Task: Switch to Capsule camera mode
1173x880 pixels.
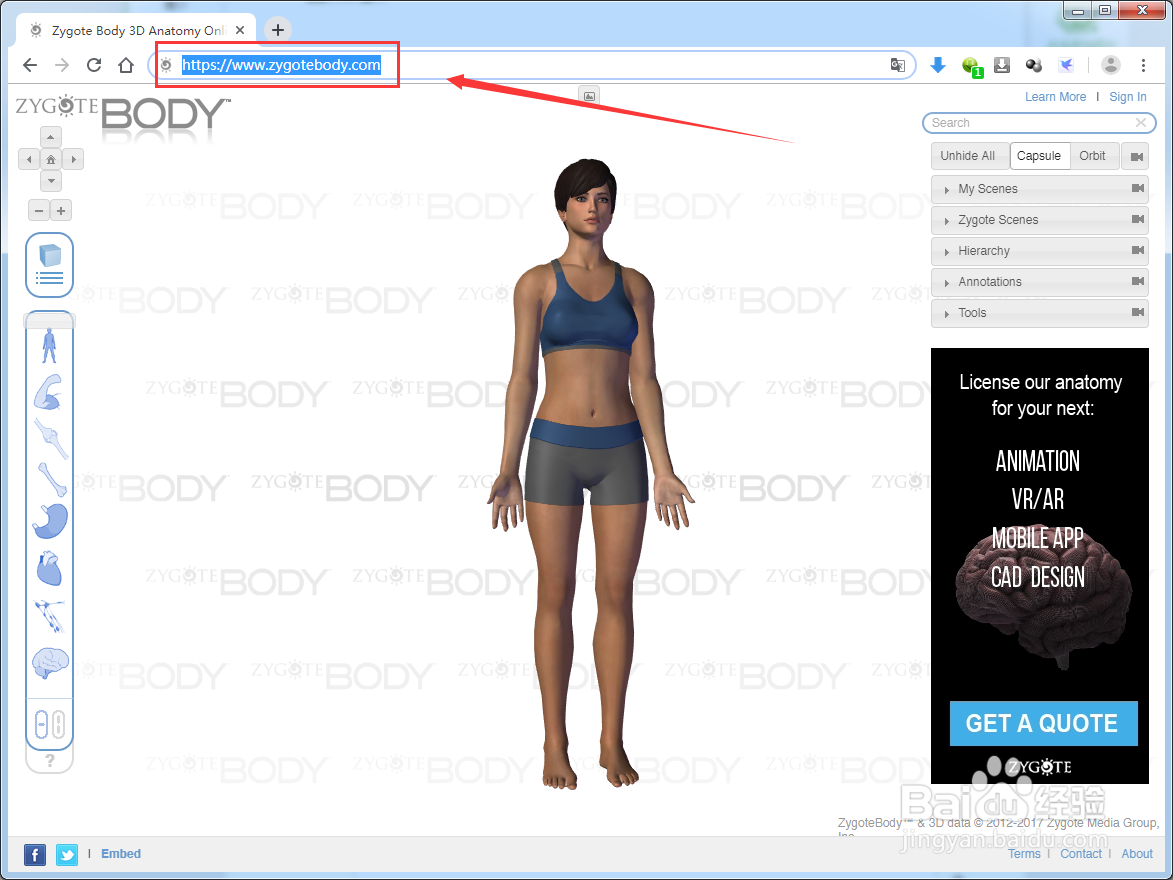Action: point(1038,156)
